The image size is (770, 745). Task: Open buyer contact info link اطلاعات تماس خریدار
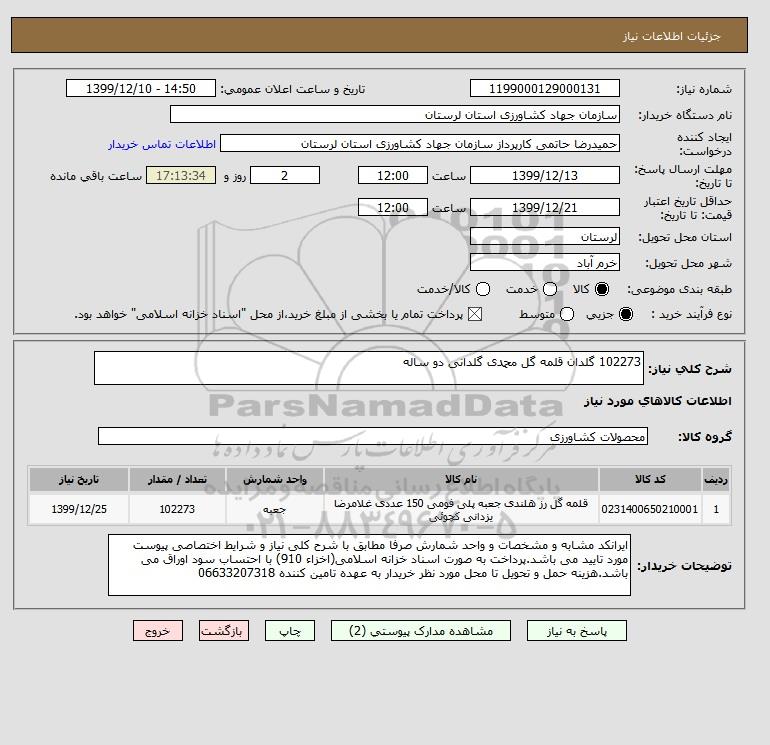pyautogui.click(x=162, y=144)
